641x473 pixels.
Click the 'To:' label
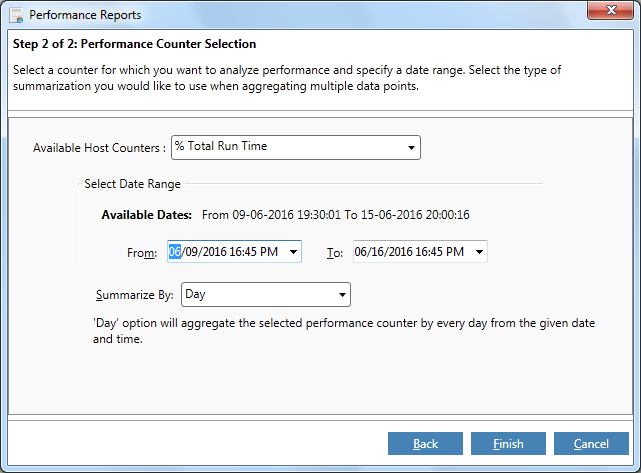(x=335, y=253)
